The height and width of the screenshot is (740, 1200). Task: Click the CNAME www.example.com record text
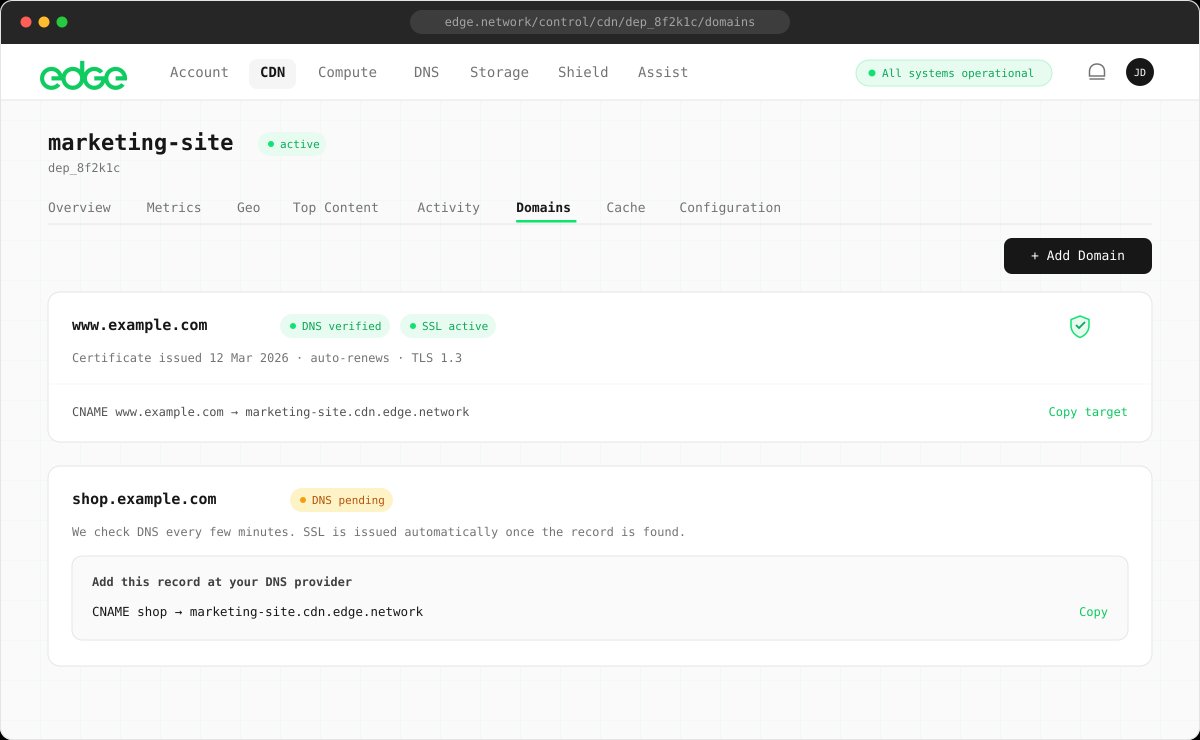point(271,412)
